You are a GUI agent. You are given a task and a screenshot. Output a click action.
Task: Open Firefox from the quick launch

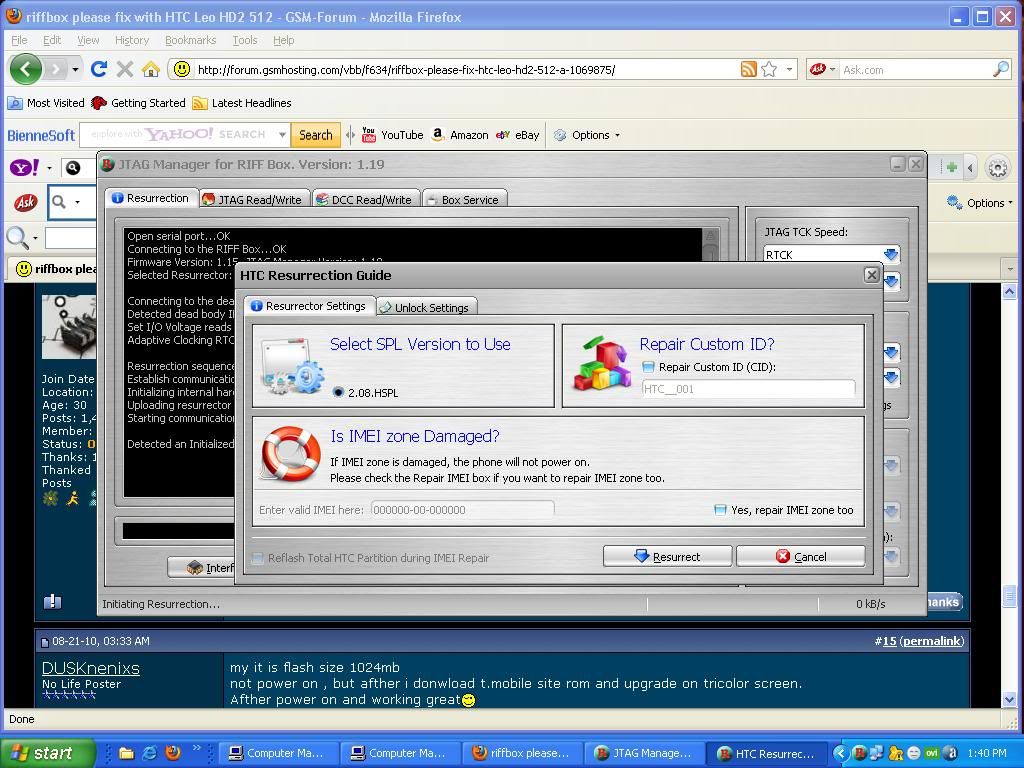coord(173,753)
